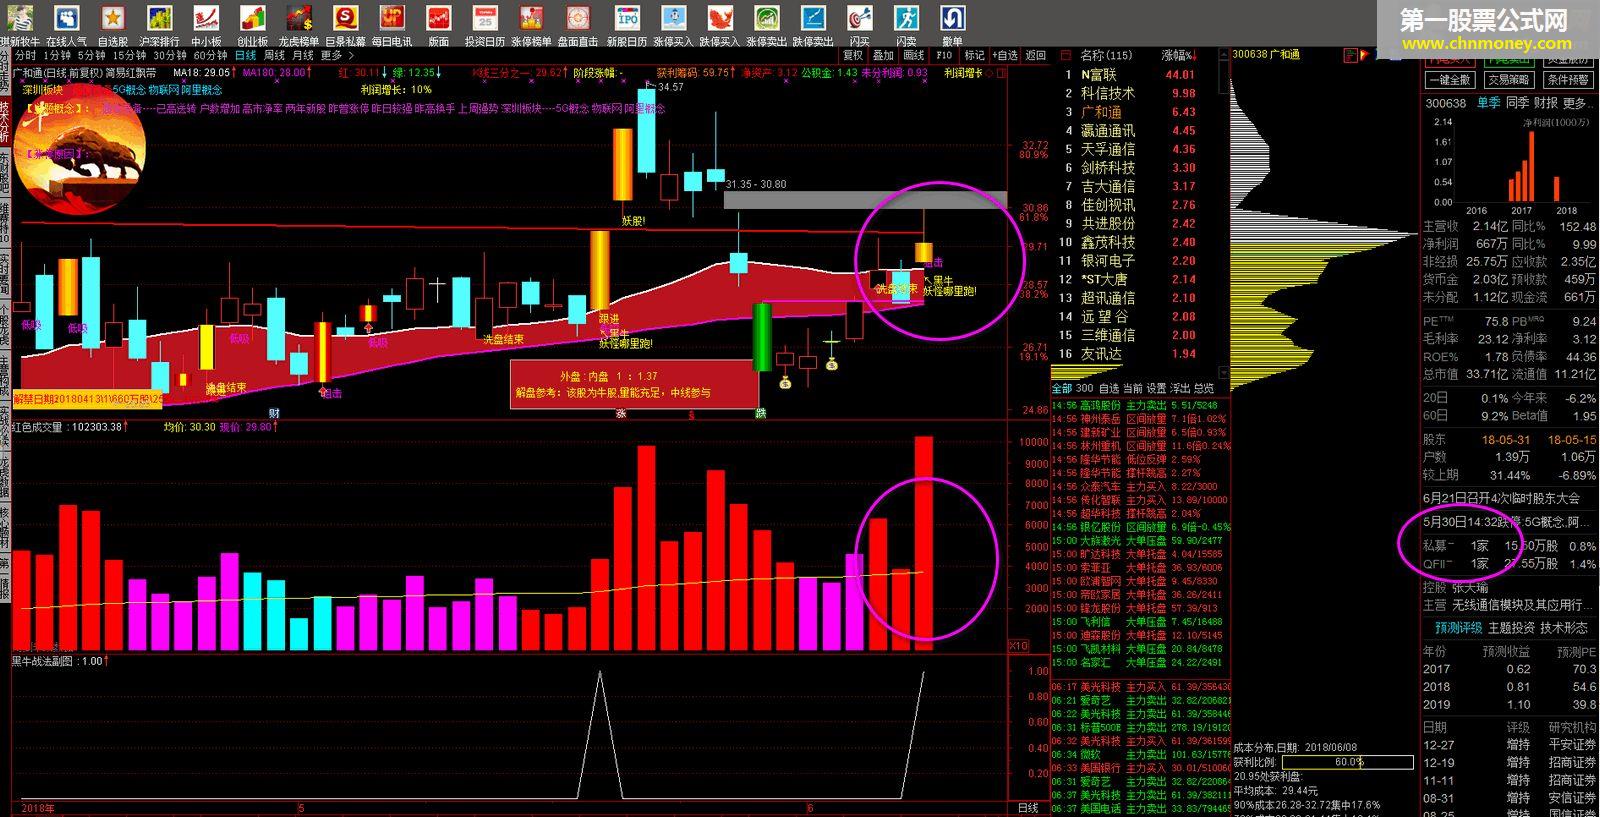The width and height of the screenshot is (1600, 817).
Task: Click the 画线 drawing button
Action: pos(914,56)
